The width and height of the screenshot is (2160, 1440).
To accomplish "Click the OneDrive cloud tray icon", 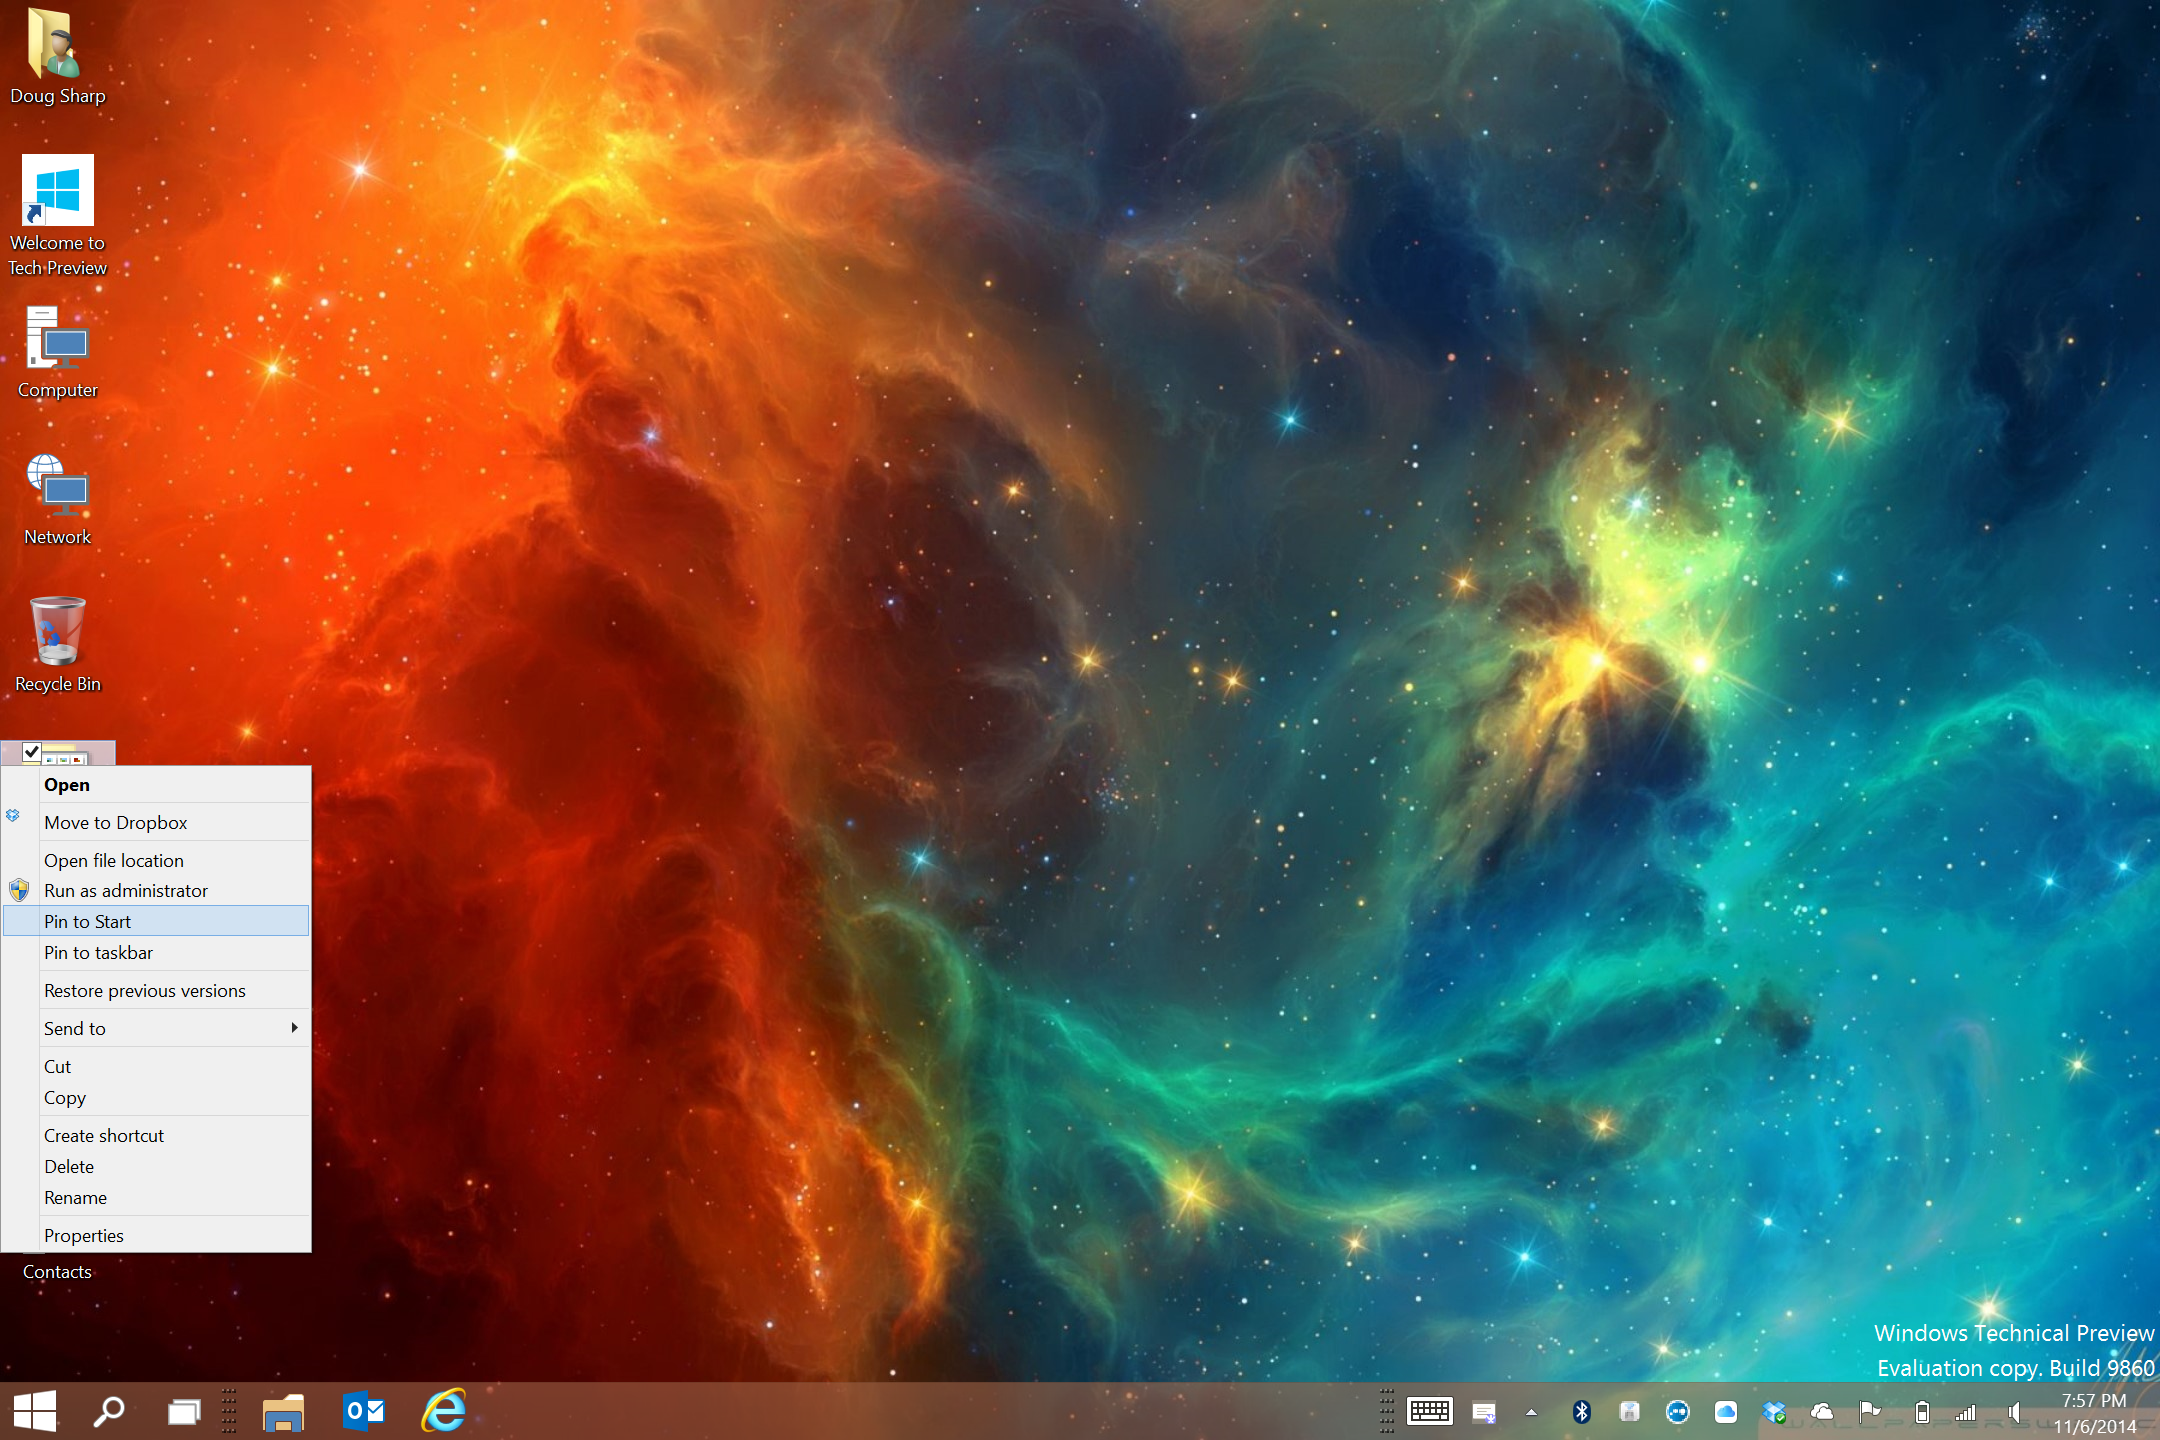I will click(x=1821, y=1412).
